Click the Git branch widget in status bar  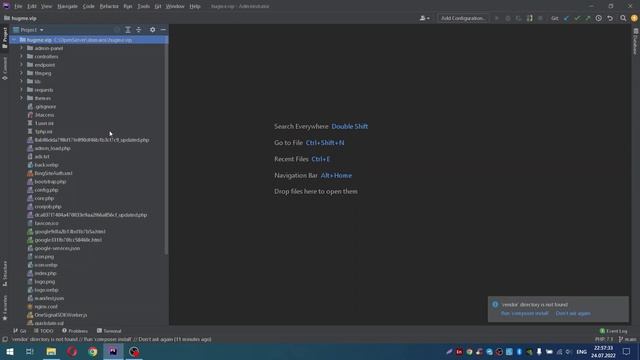pyautogui.click(x=627, y=340)
